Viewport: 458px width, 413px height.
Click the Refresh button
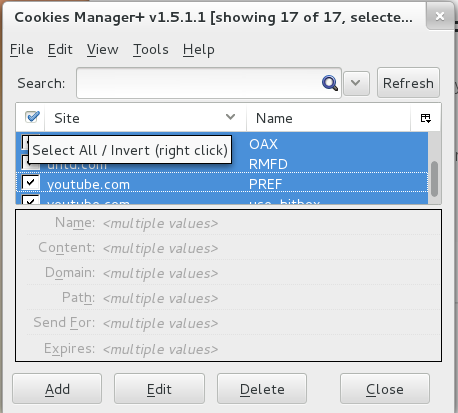click(x=408, y=83)
